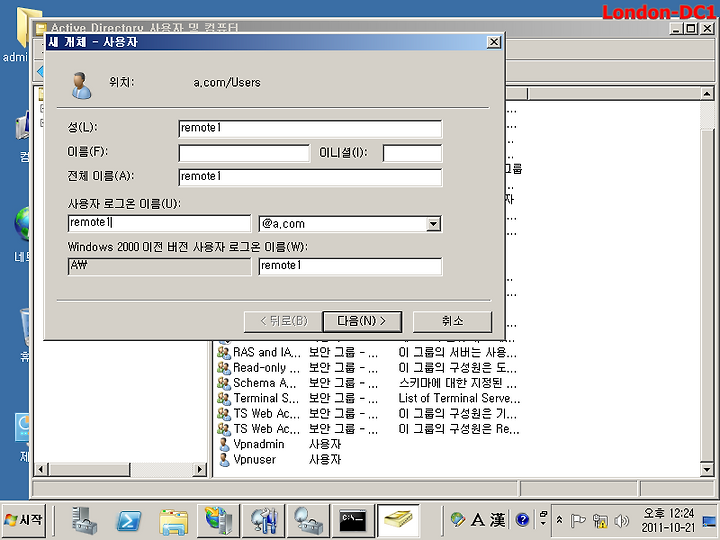The height and width of the screenshot is (540, 720).
Task: Click the Full name (전체 이름) field
Action: [x=310, y=177]
